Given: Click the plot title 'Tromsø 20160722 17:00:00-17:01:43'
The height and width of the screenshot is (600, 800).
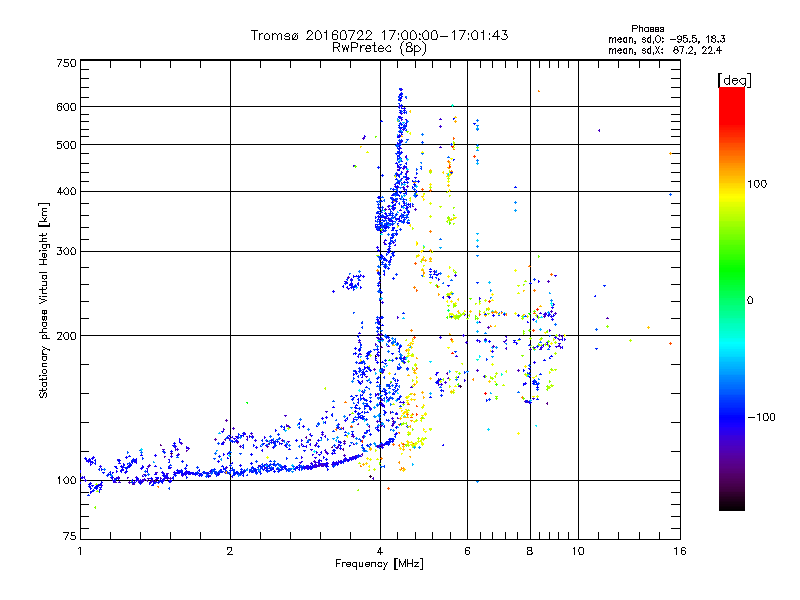Looking at the screenshot, I should pyautogui.click(x=379, y=35).
